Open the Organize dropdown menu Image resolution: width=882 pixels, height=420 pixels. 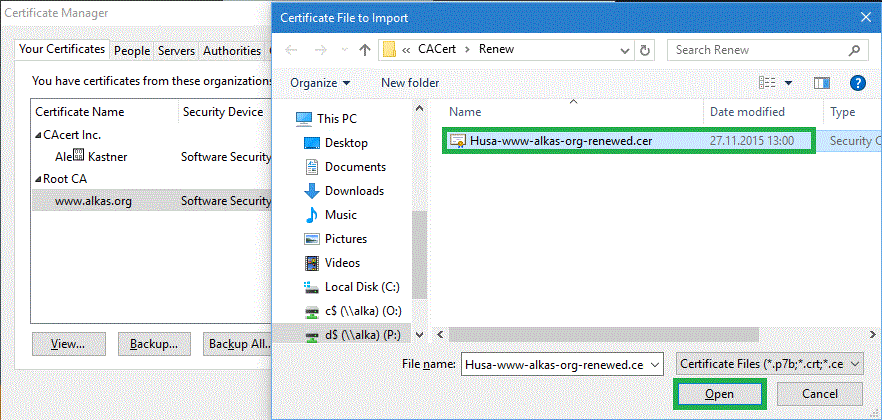(x=320, y=83)
